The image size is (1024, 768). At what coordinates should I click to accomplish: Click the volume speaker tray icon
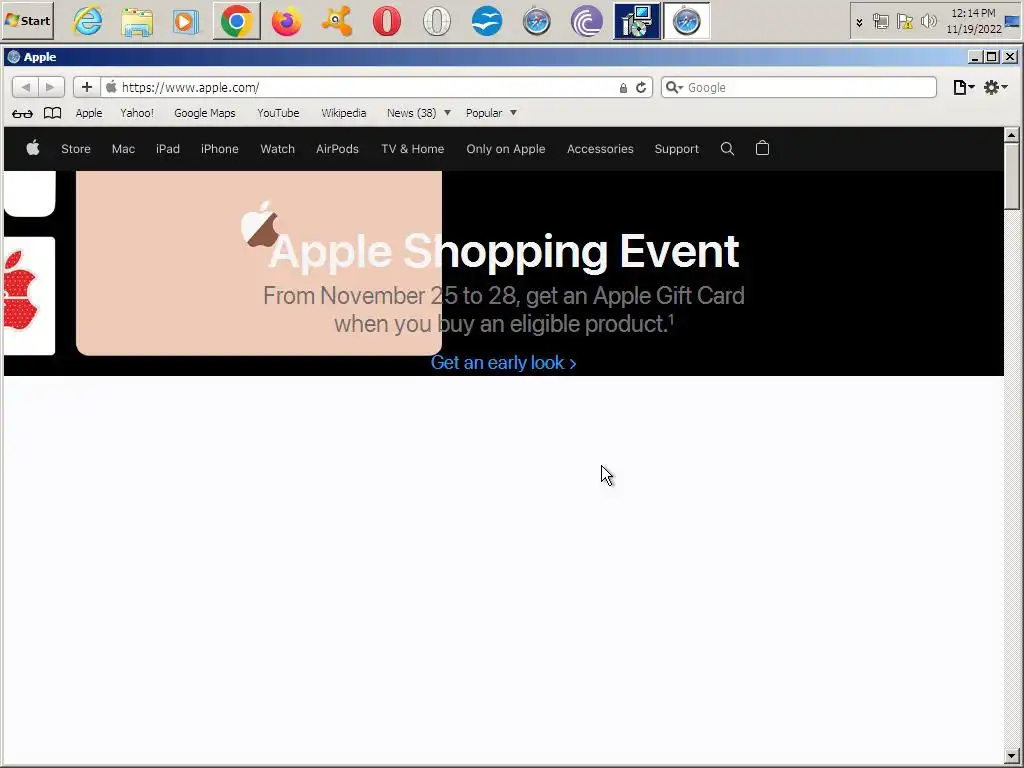point(929,22)
